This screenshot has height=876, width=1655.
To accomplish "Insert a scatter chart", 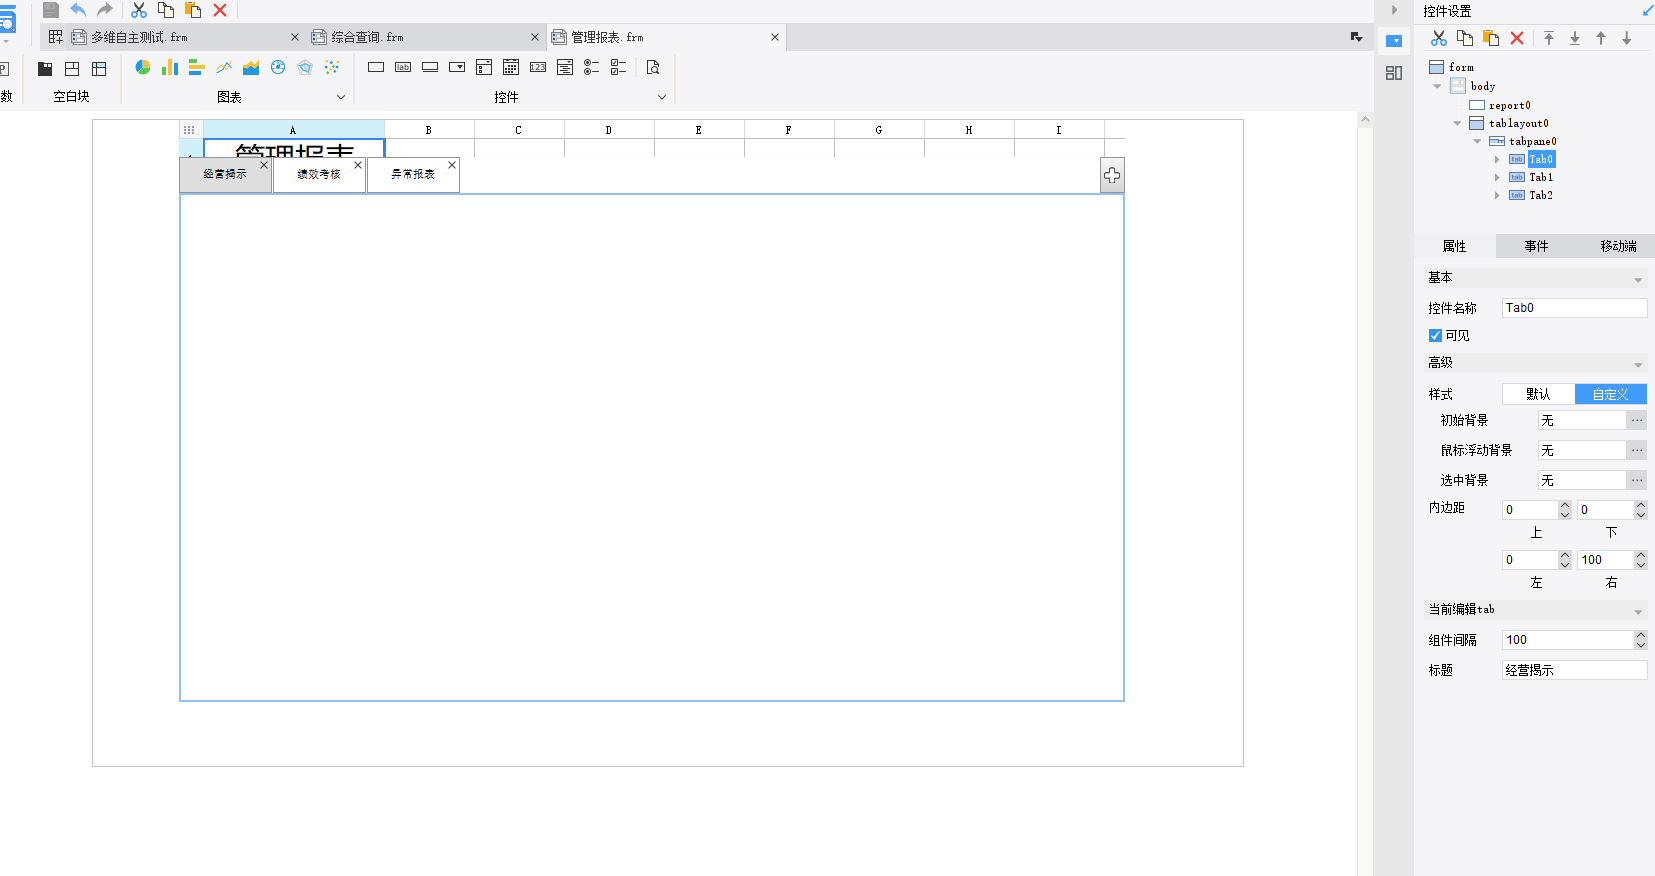I will (x=332, y=67).
